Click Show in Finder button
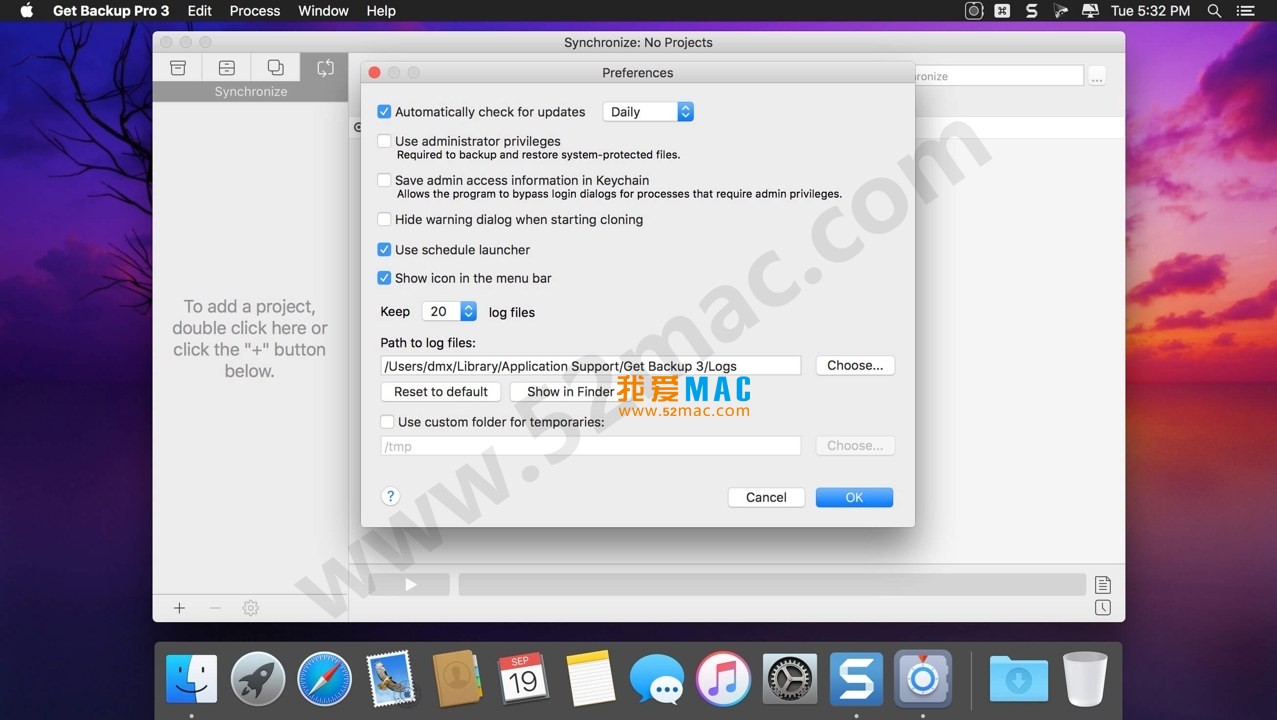Image resolution: width=1277 pixels, height=720 pixels. point(570,392)
